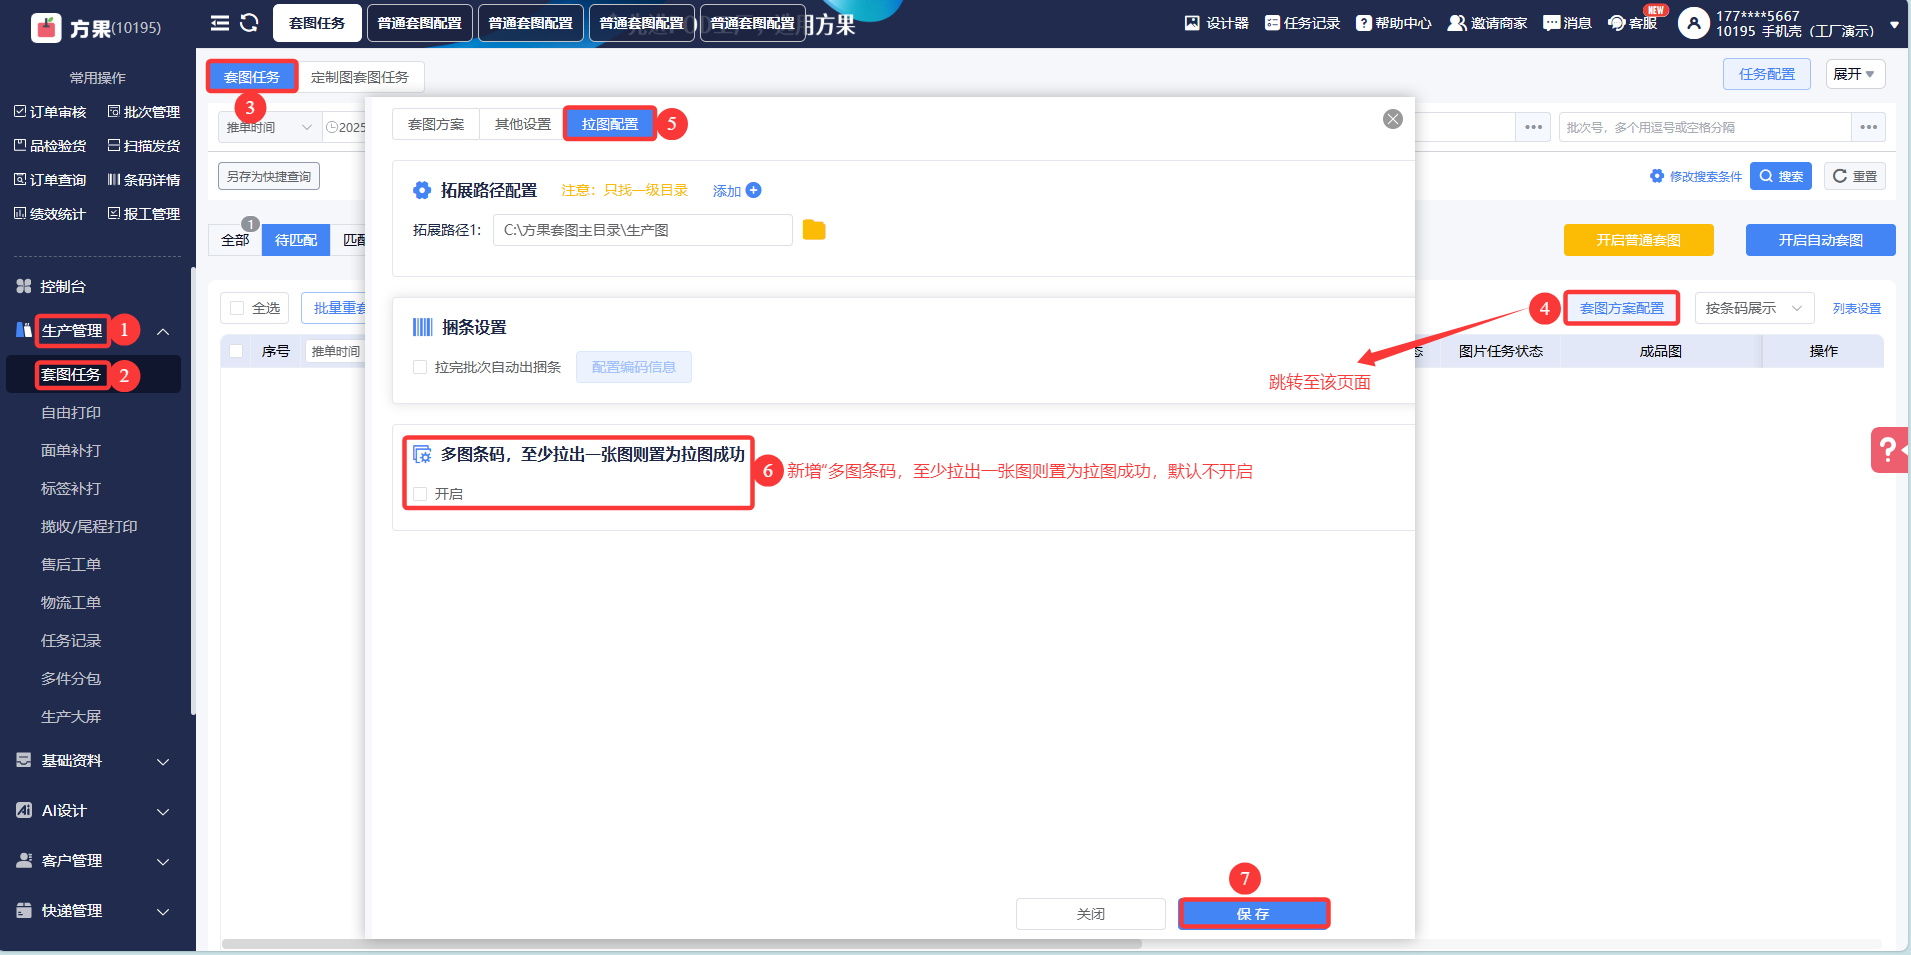The image size is (1911, 955).
Task: Click the 另存为快捷查询 button
Action: [269, 176]
